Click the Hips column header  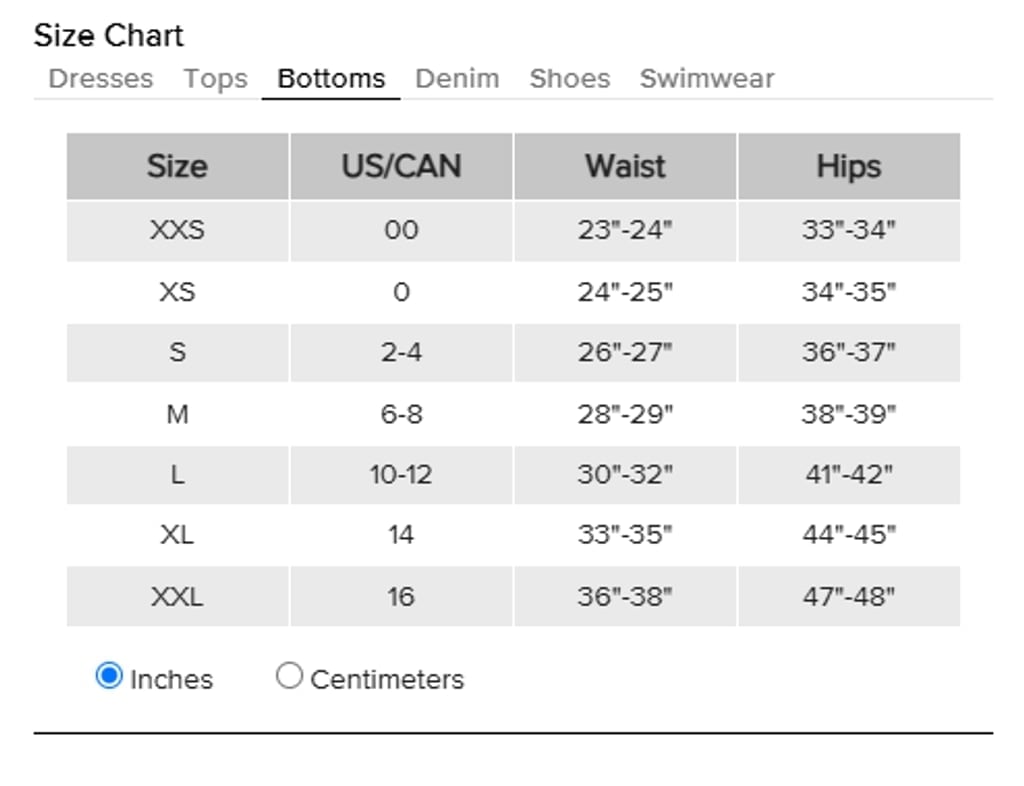point(849,166)
